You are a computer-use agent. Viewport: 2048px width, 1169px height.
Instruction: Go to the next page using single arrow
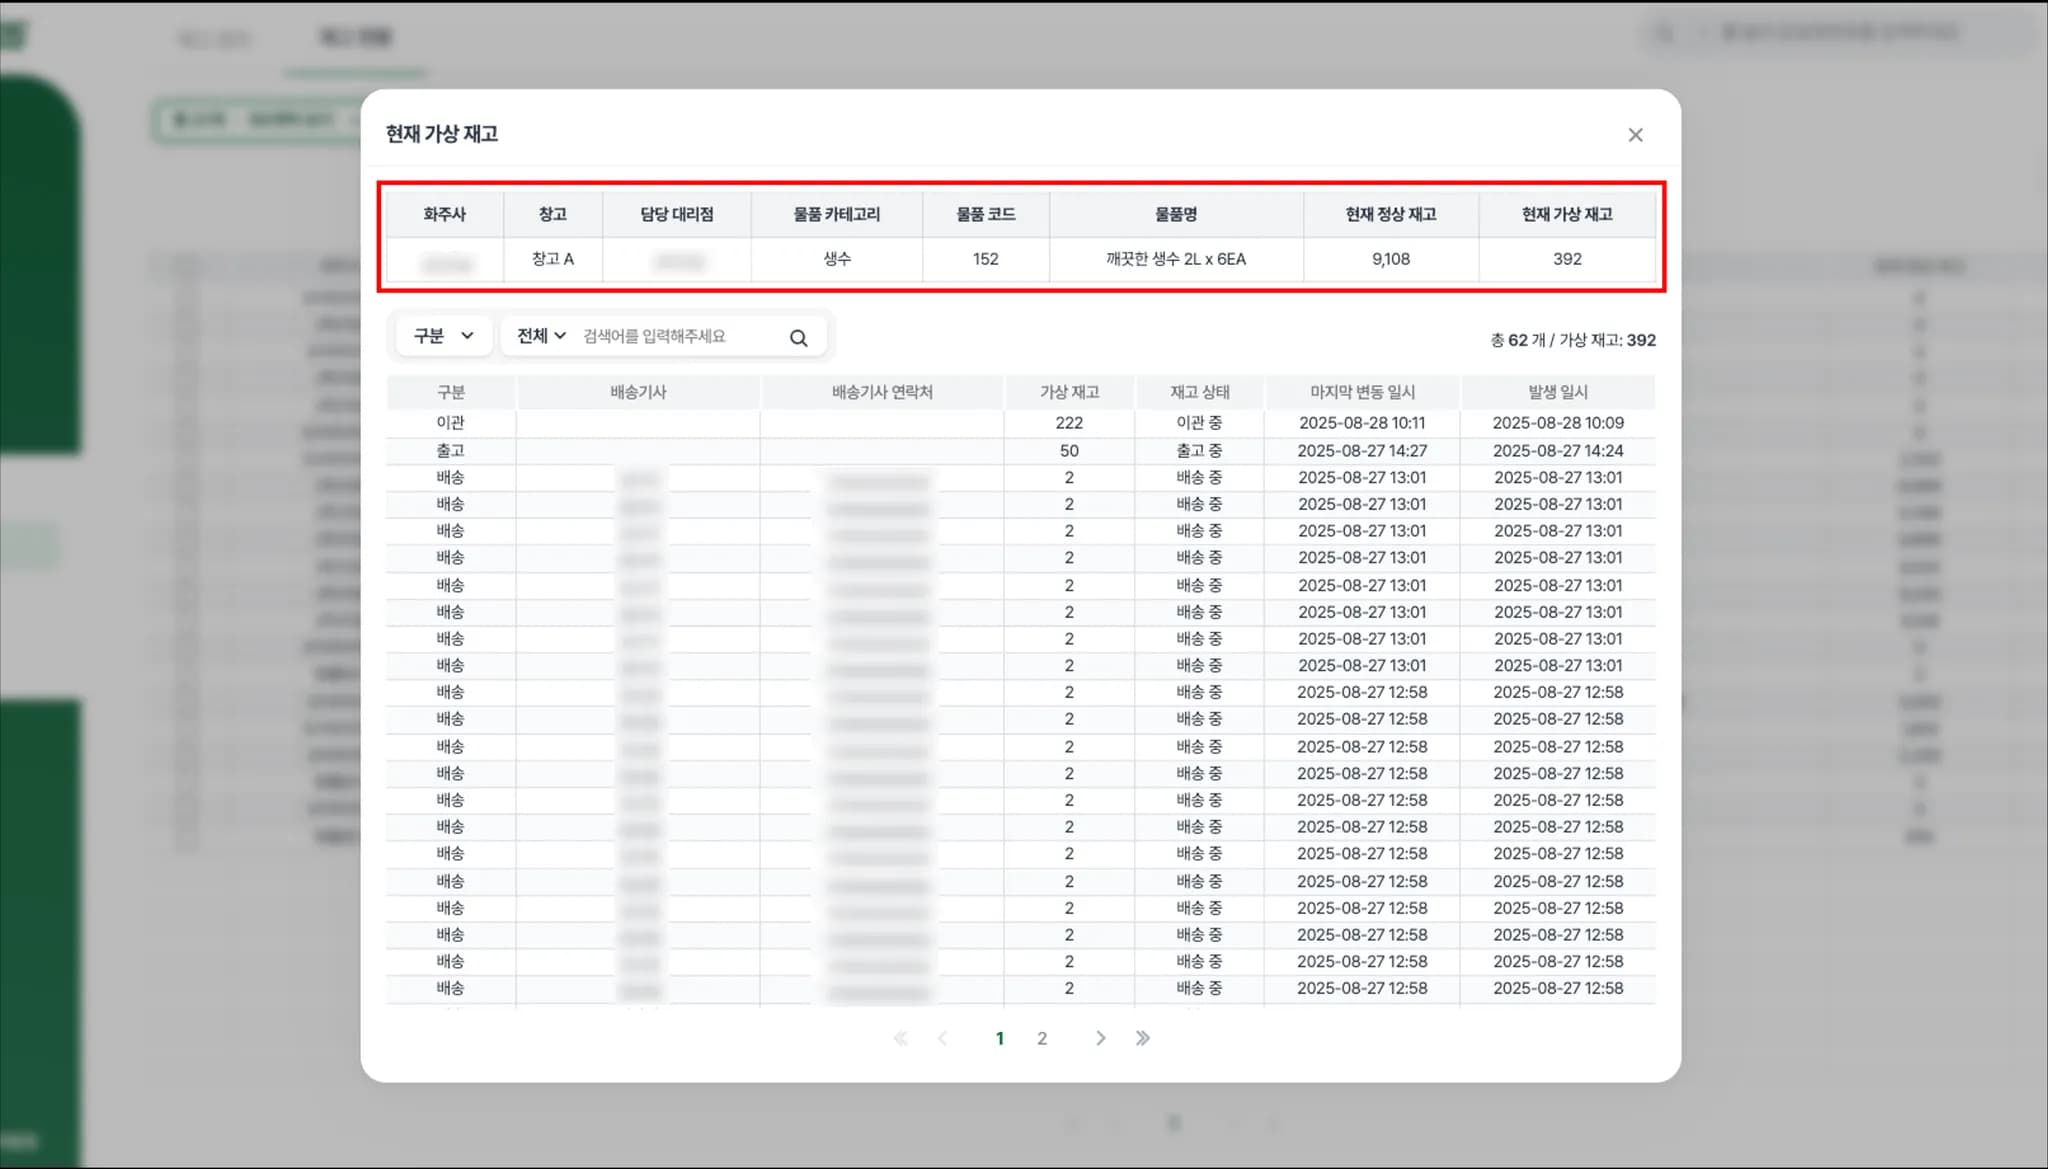pyautogui.click(x=1100, y=1038)
